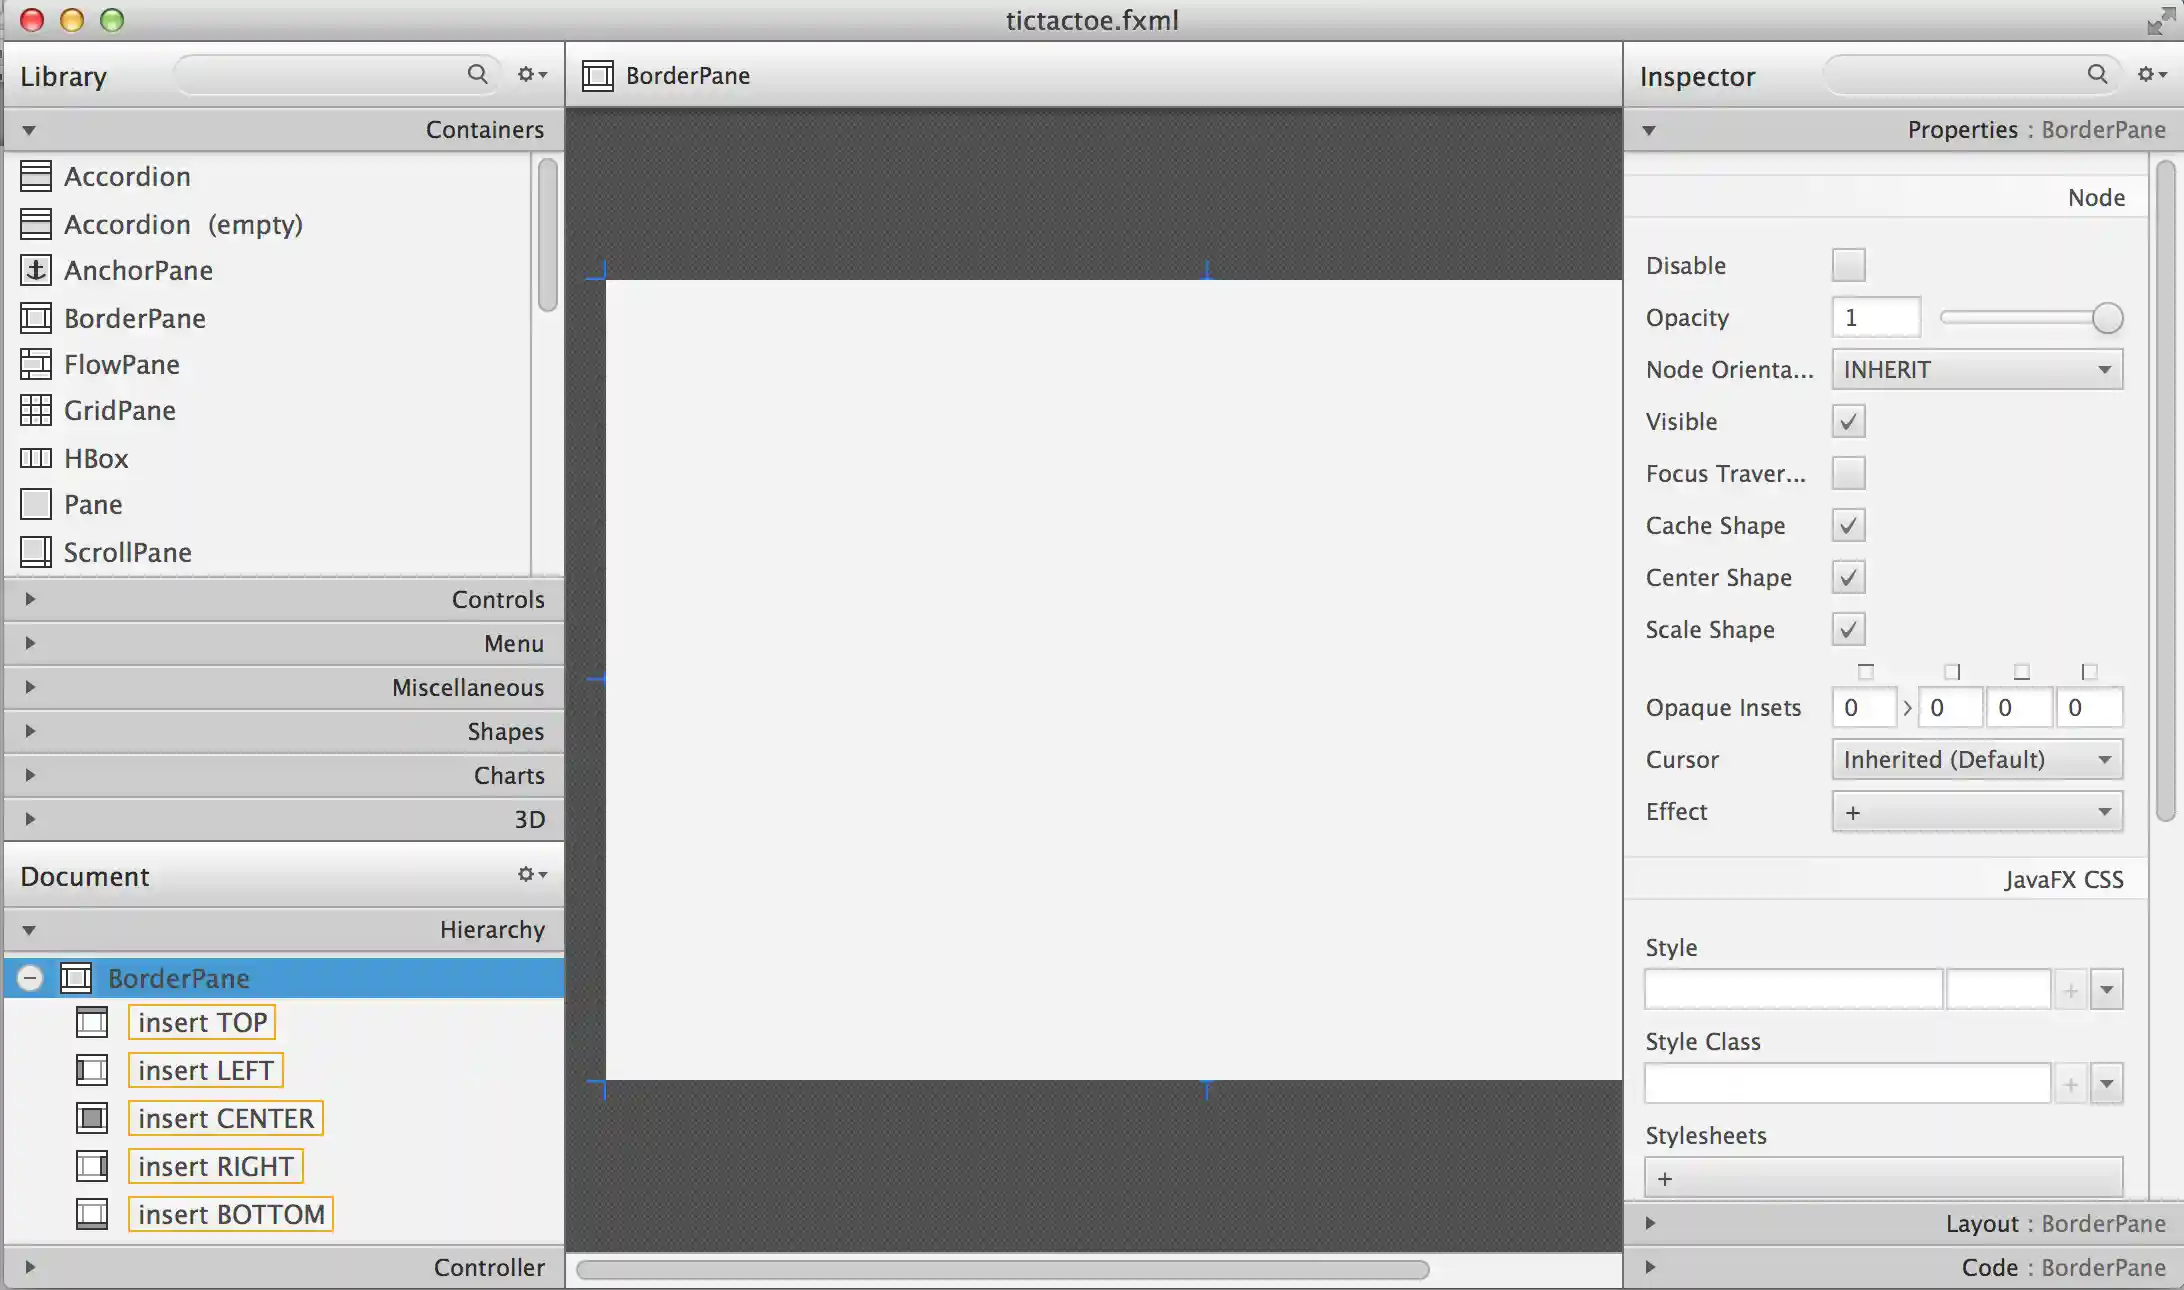
Task: Click the ScrollPane icon in Library
Action: [36, 552]
